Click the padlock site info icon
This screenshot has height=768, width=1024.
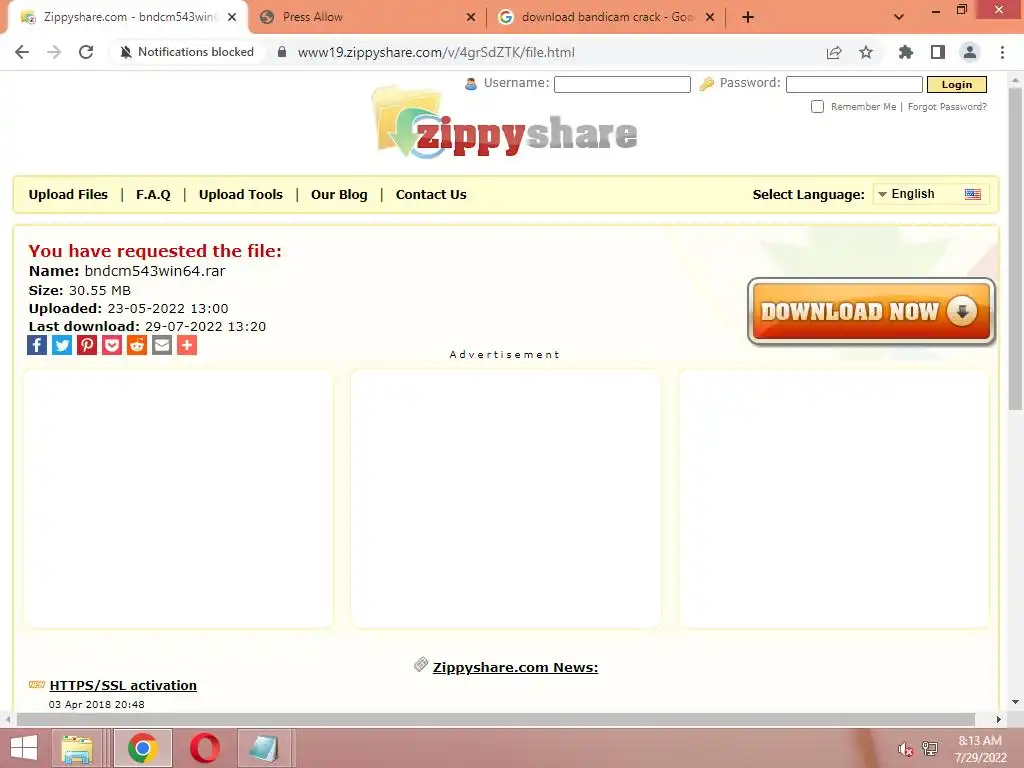pos(281,52)
